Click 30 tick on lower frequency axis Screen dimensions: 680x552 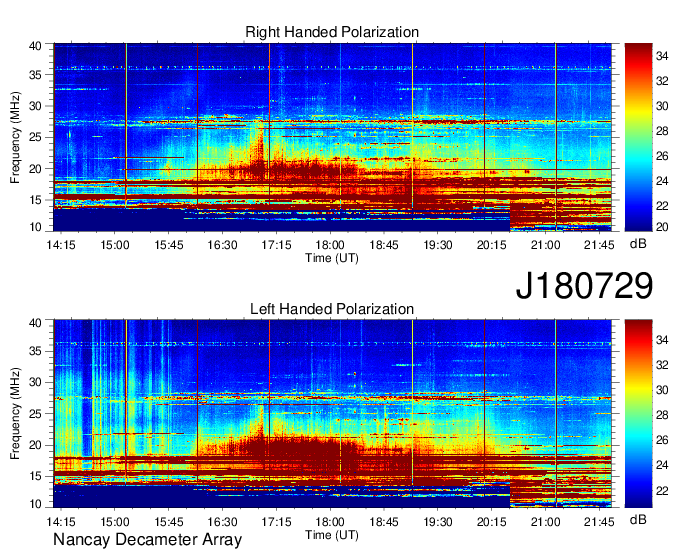35,382
